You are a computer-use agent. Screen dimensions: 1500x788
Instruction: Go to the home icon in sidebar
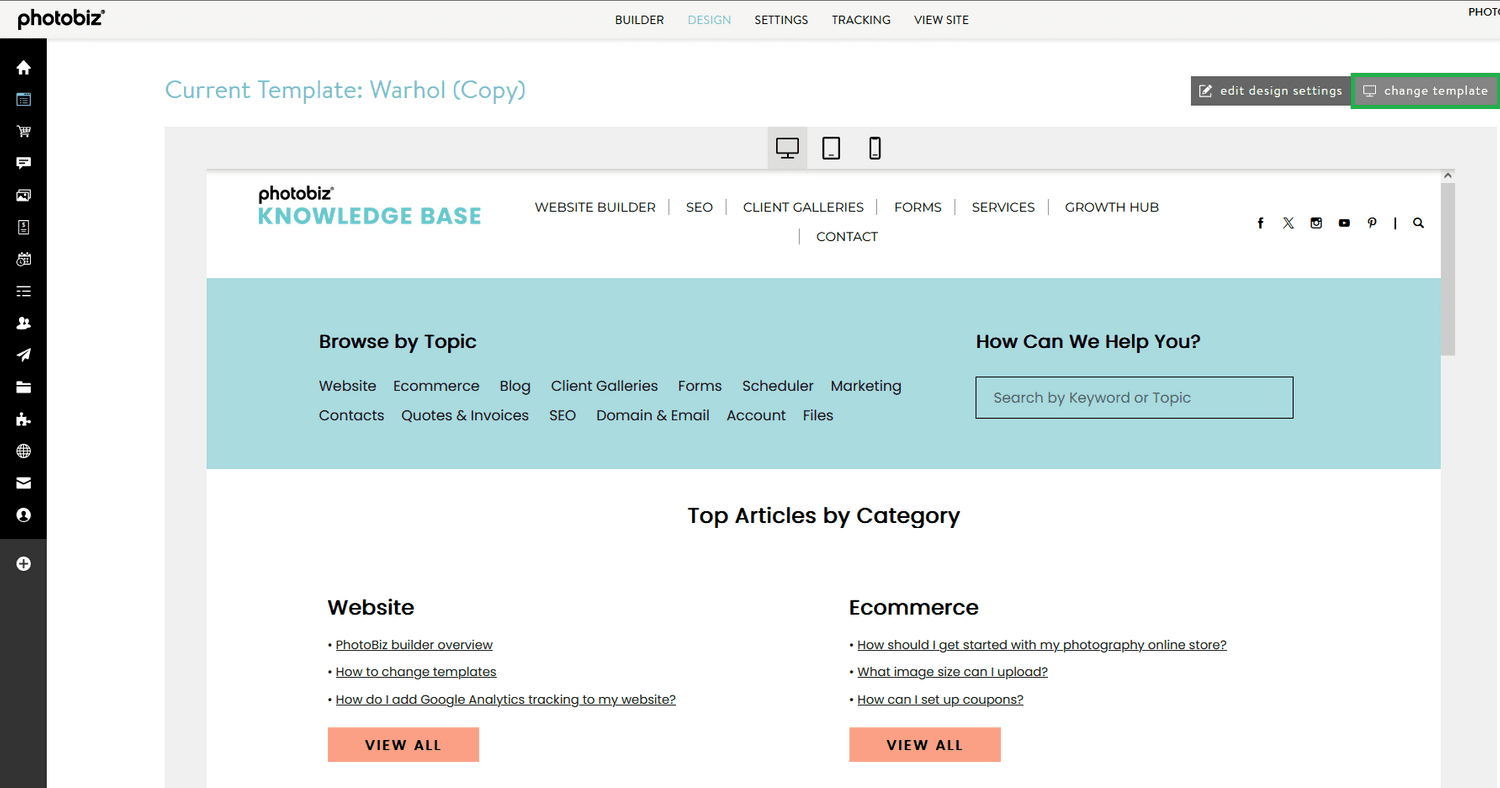(23, 68)
